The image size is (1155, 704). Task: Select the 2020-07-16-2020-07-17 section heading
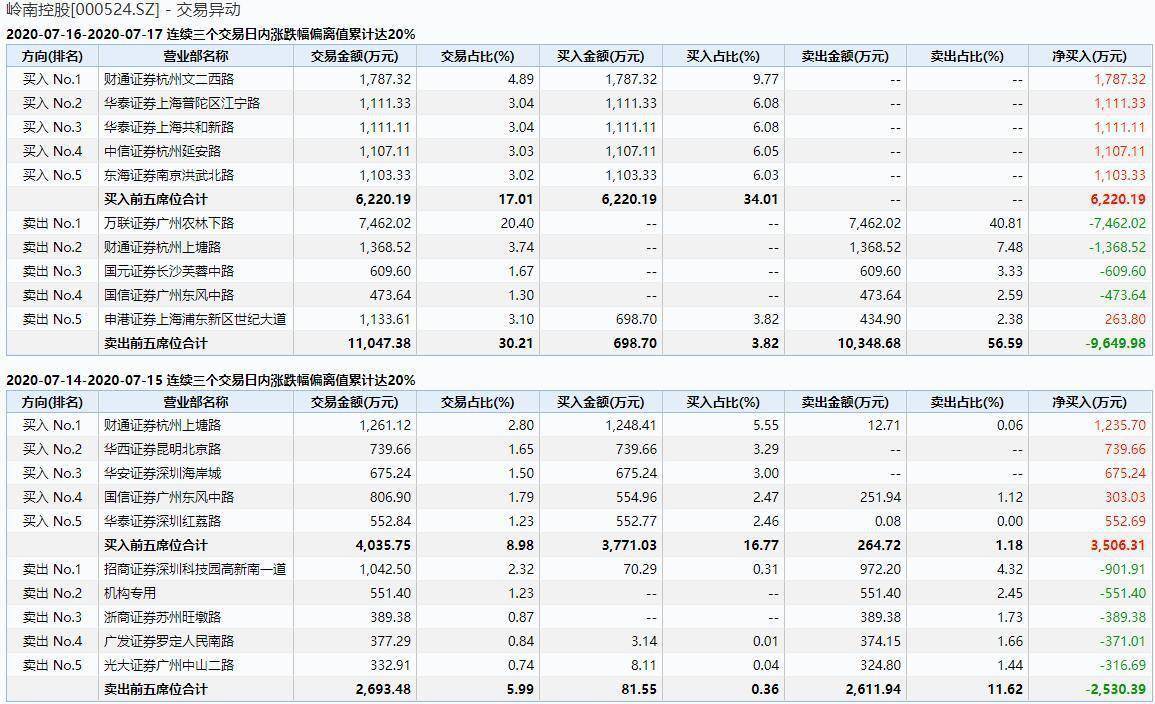click(211, 34)
